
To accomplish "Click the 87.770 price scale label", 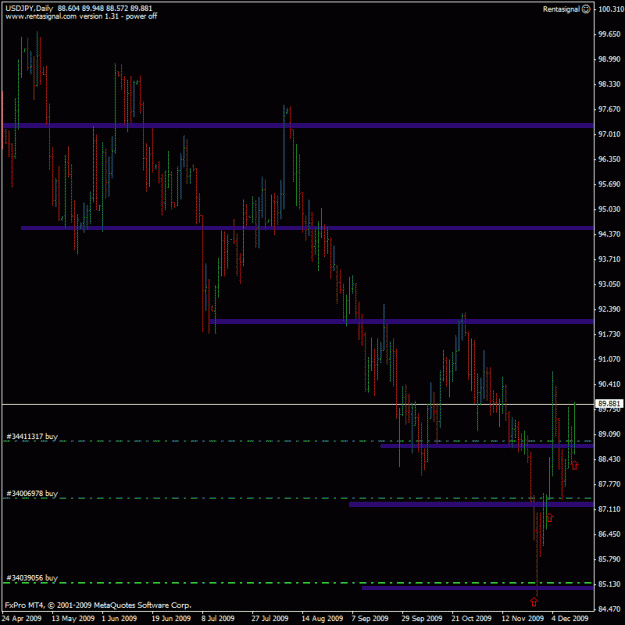I will (x=610, y=484).
